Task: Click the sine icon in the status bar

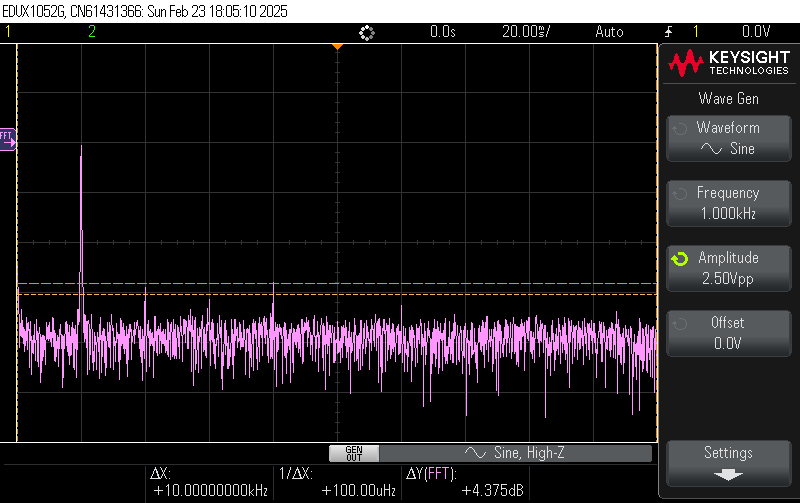Action: point(475,454)
